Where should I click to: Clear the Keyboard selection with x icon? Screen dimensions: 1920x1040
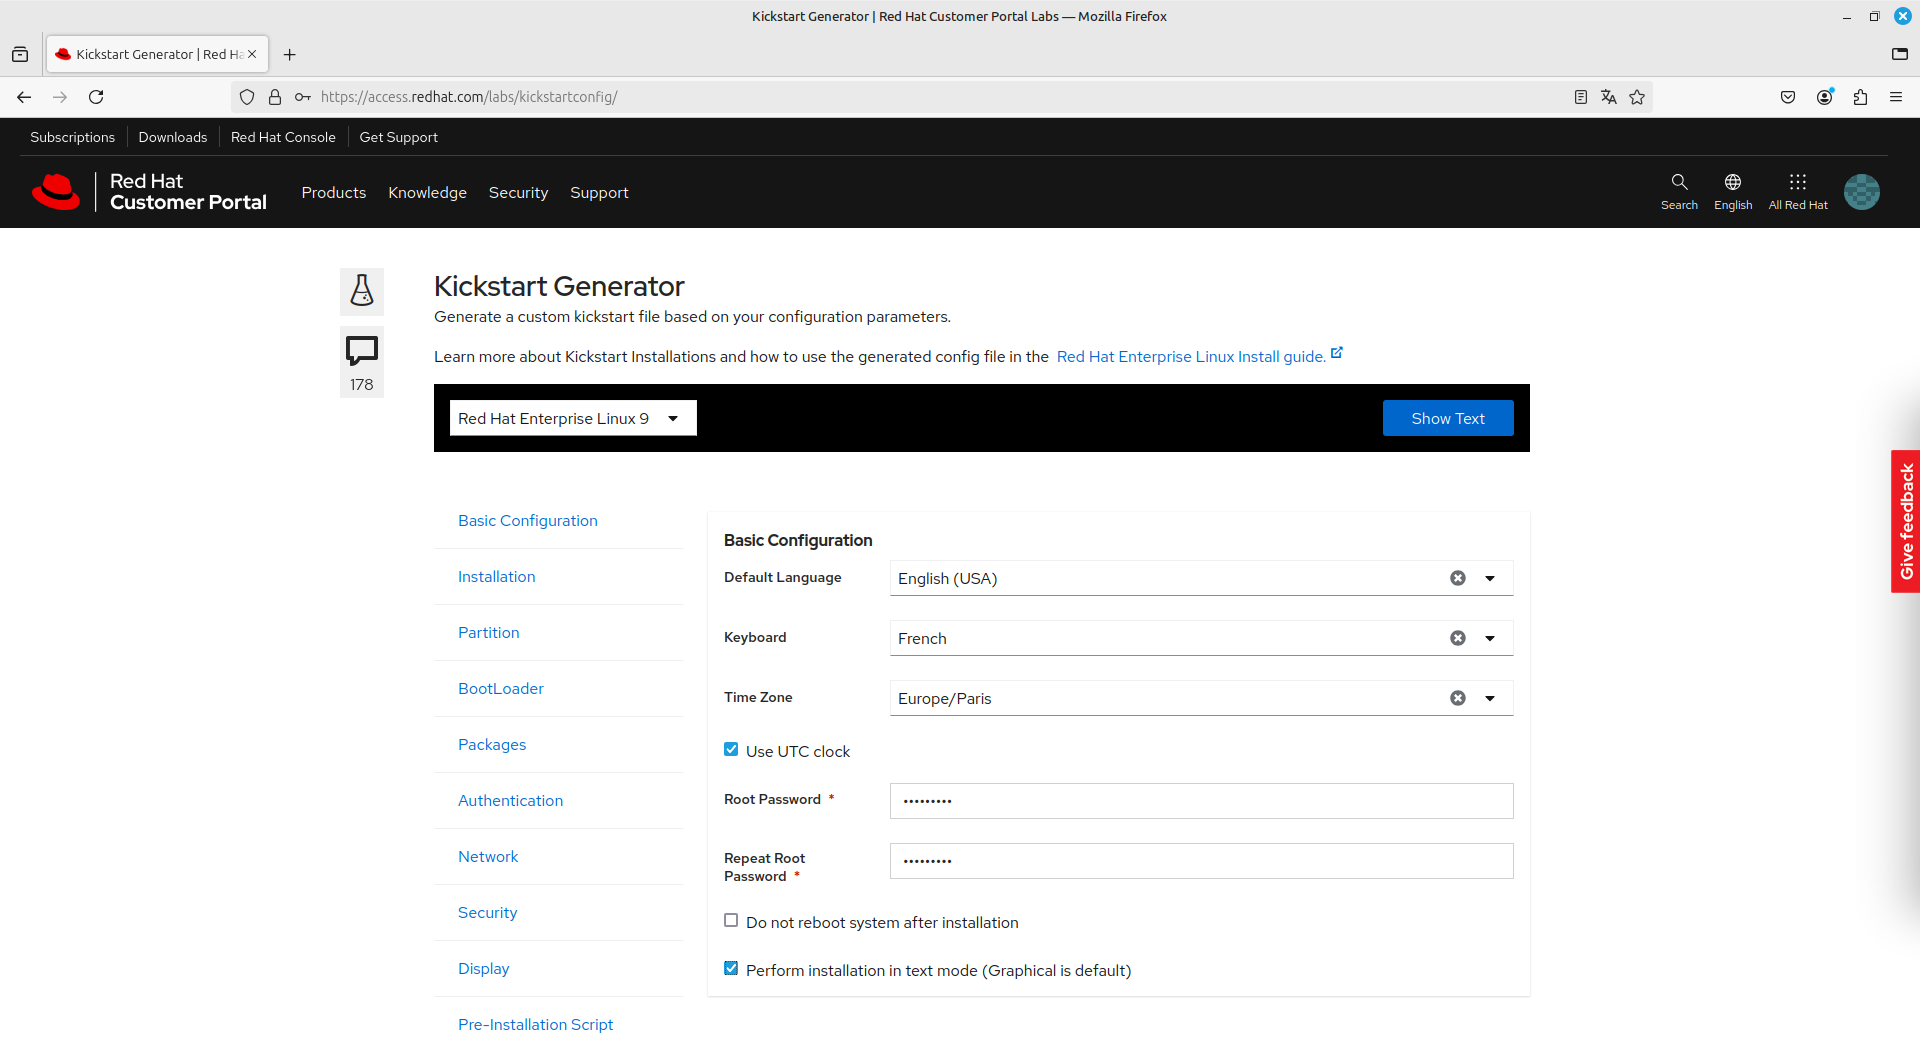[x=1458, y=638]
